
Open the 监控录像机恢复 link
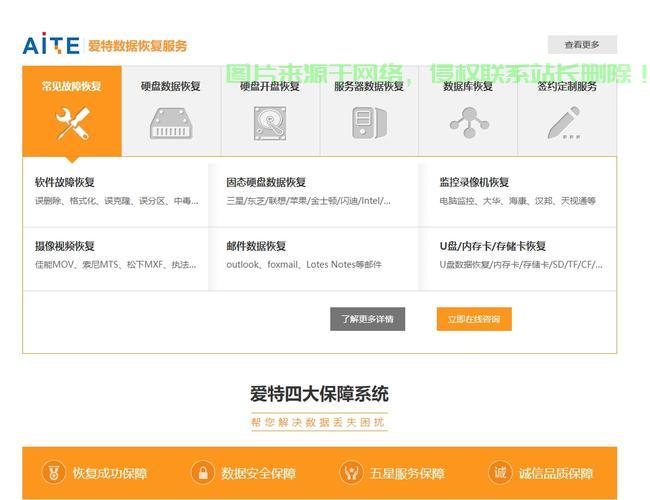[x=474, y=182]
